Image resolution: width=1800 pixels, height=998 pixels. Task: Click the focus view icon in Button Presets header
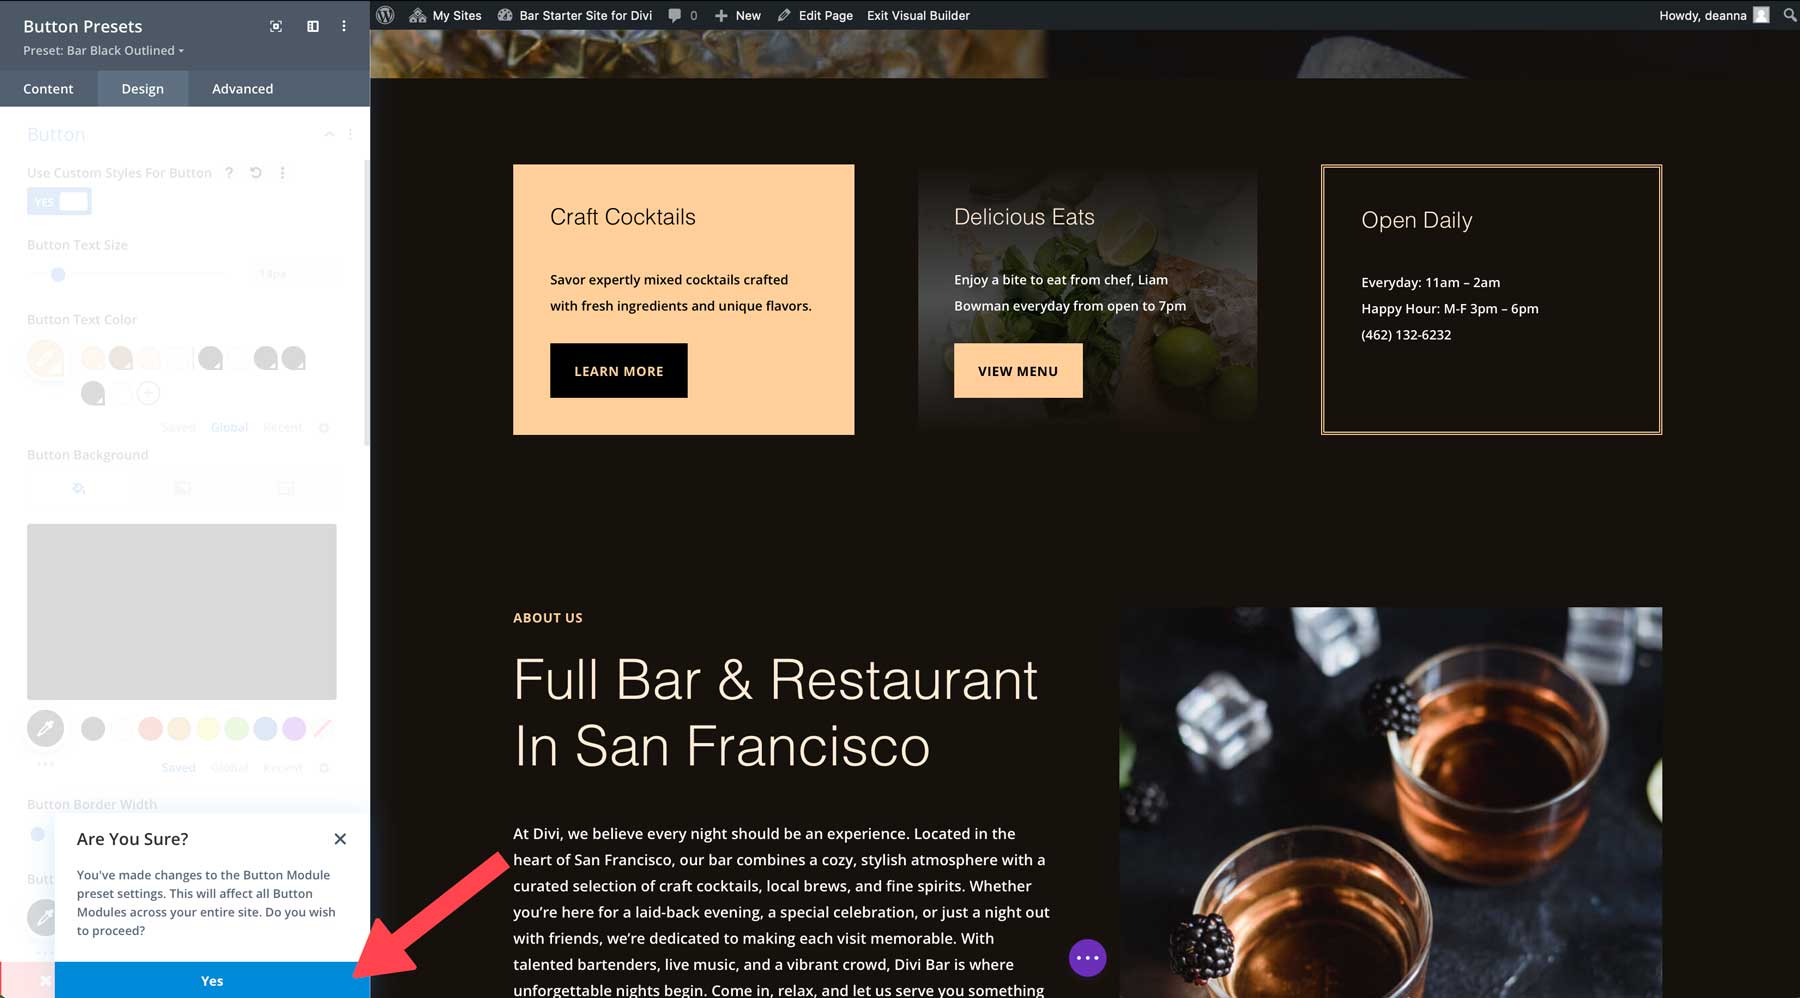275,26
